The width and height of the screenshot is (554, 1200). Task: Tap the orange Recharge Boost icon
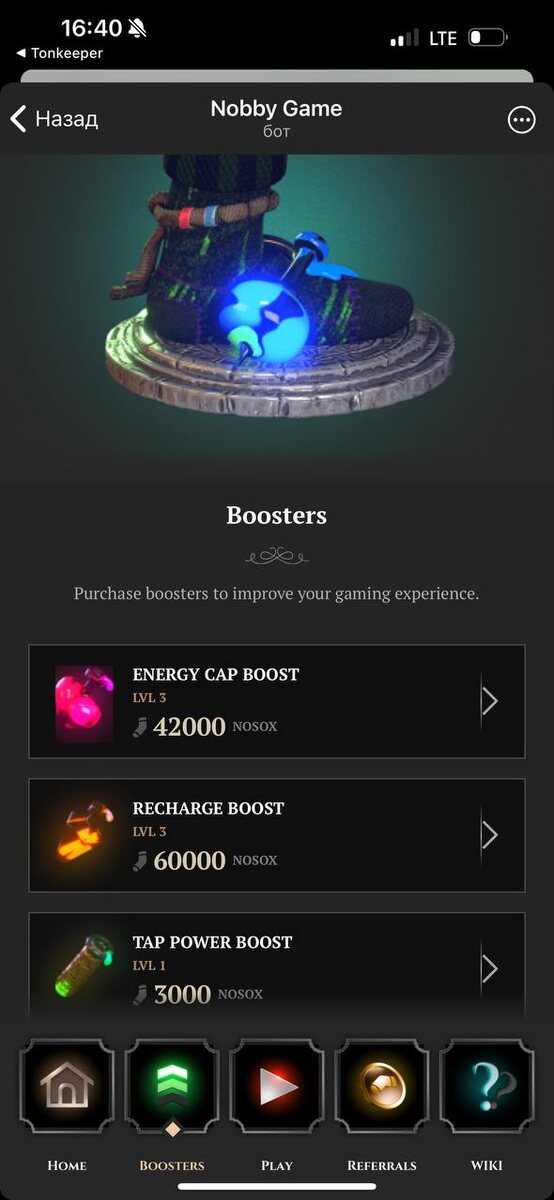[84, 834]
